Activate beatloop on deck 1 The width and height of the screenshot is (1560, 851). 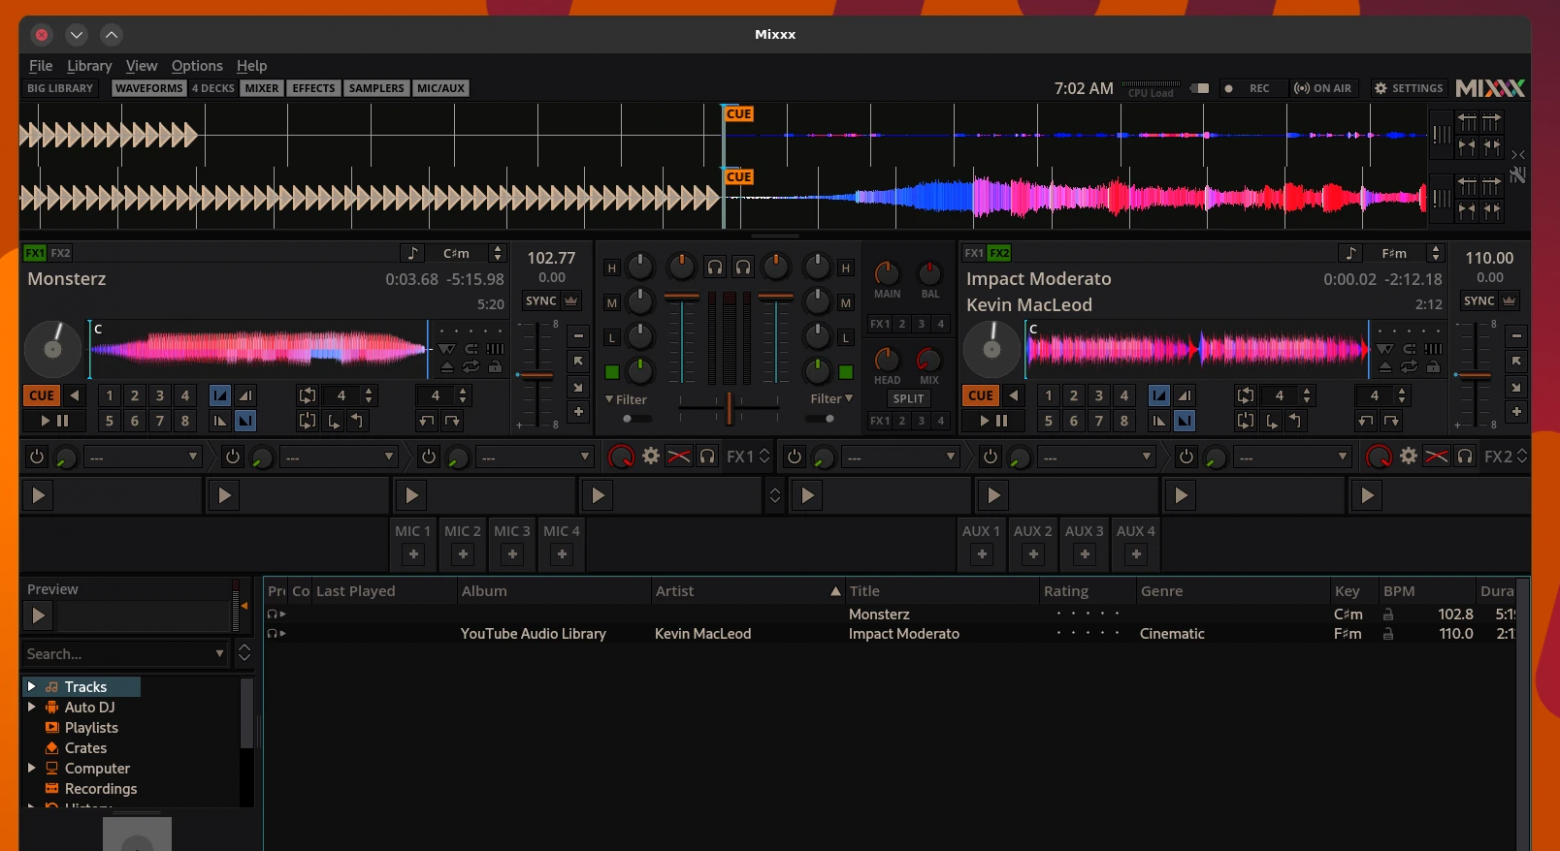coord(307,395)
